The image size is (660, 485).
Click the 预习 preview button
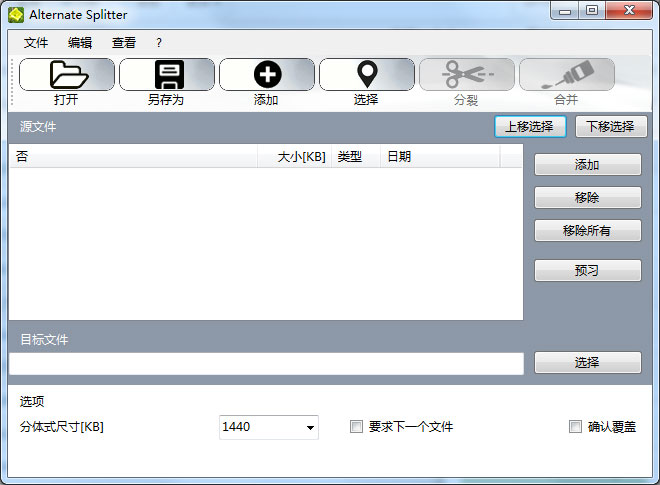pyautogui.click(x=588, y=270)
